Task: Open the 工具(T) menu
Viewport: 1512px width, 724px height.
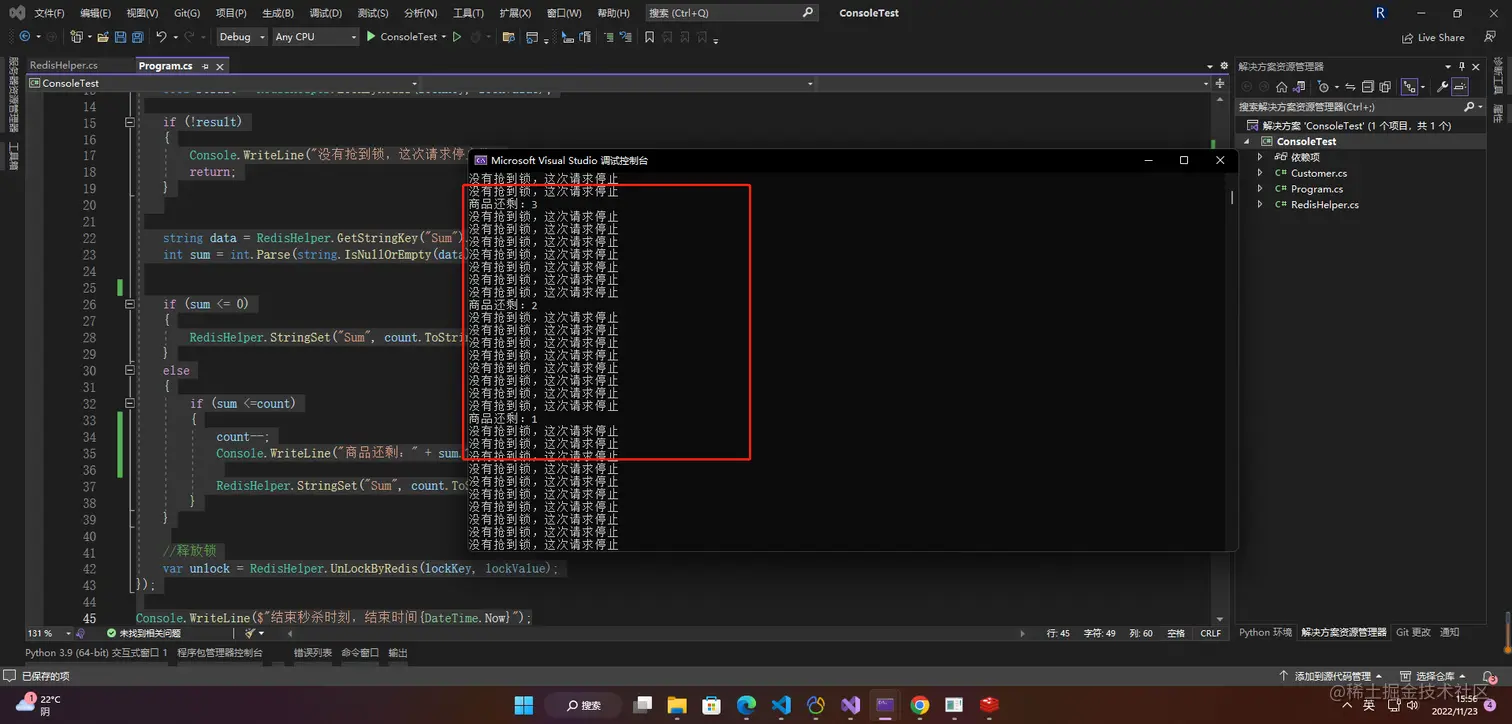Action: (x=468, y=13)
